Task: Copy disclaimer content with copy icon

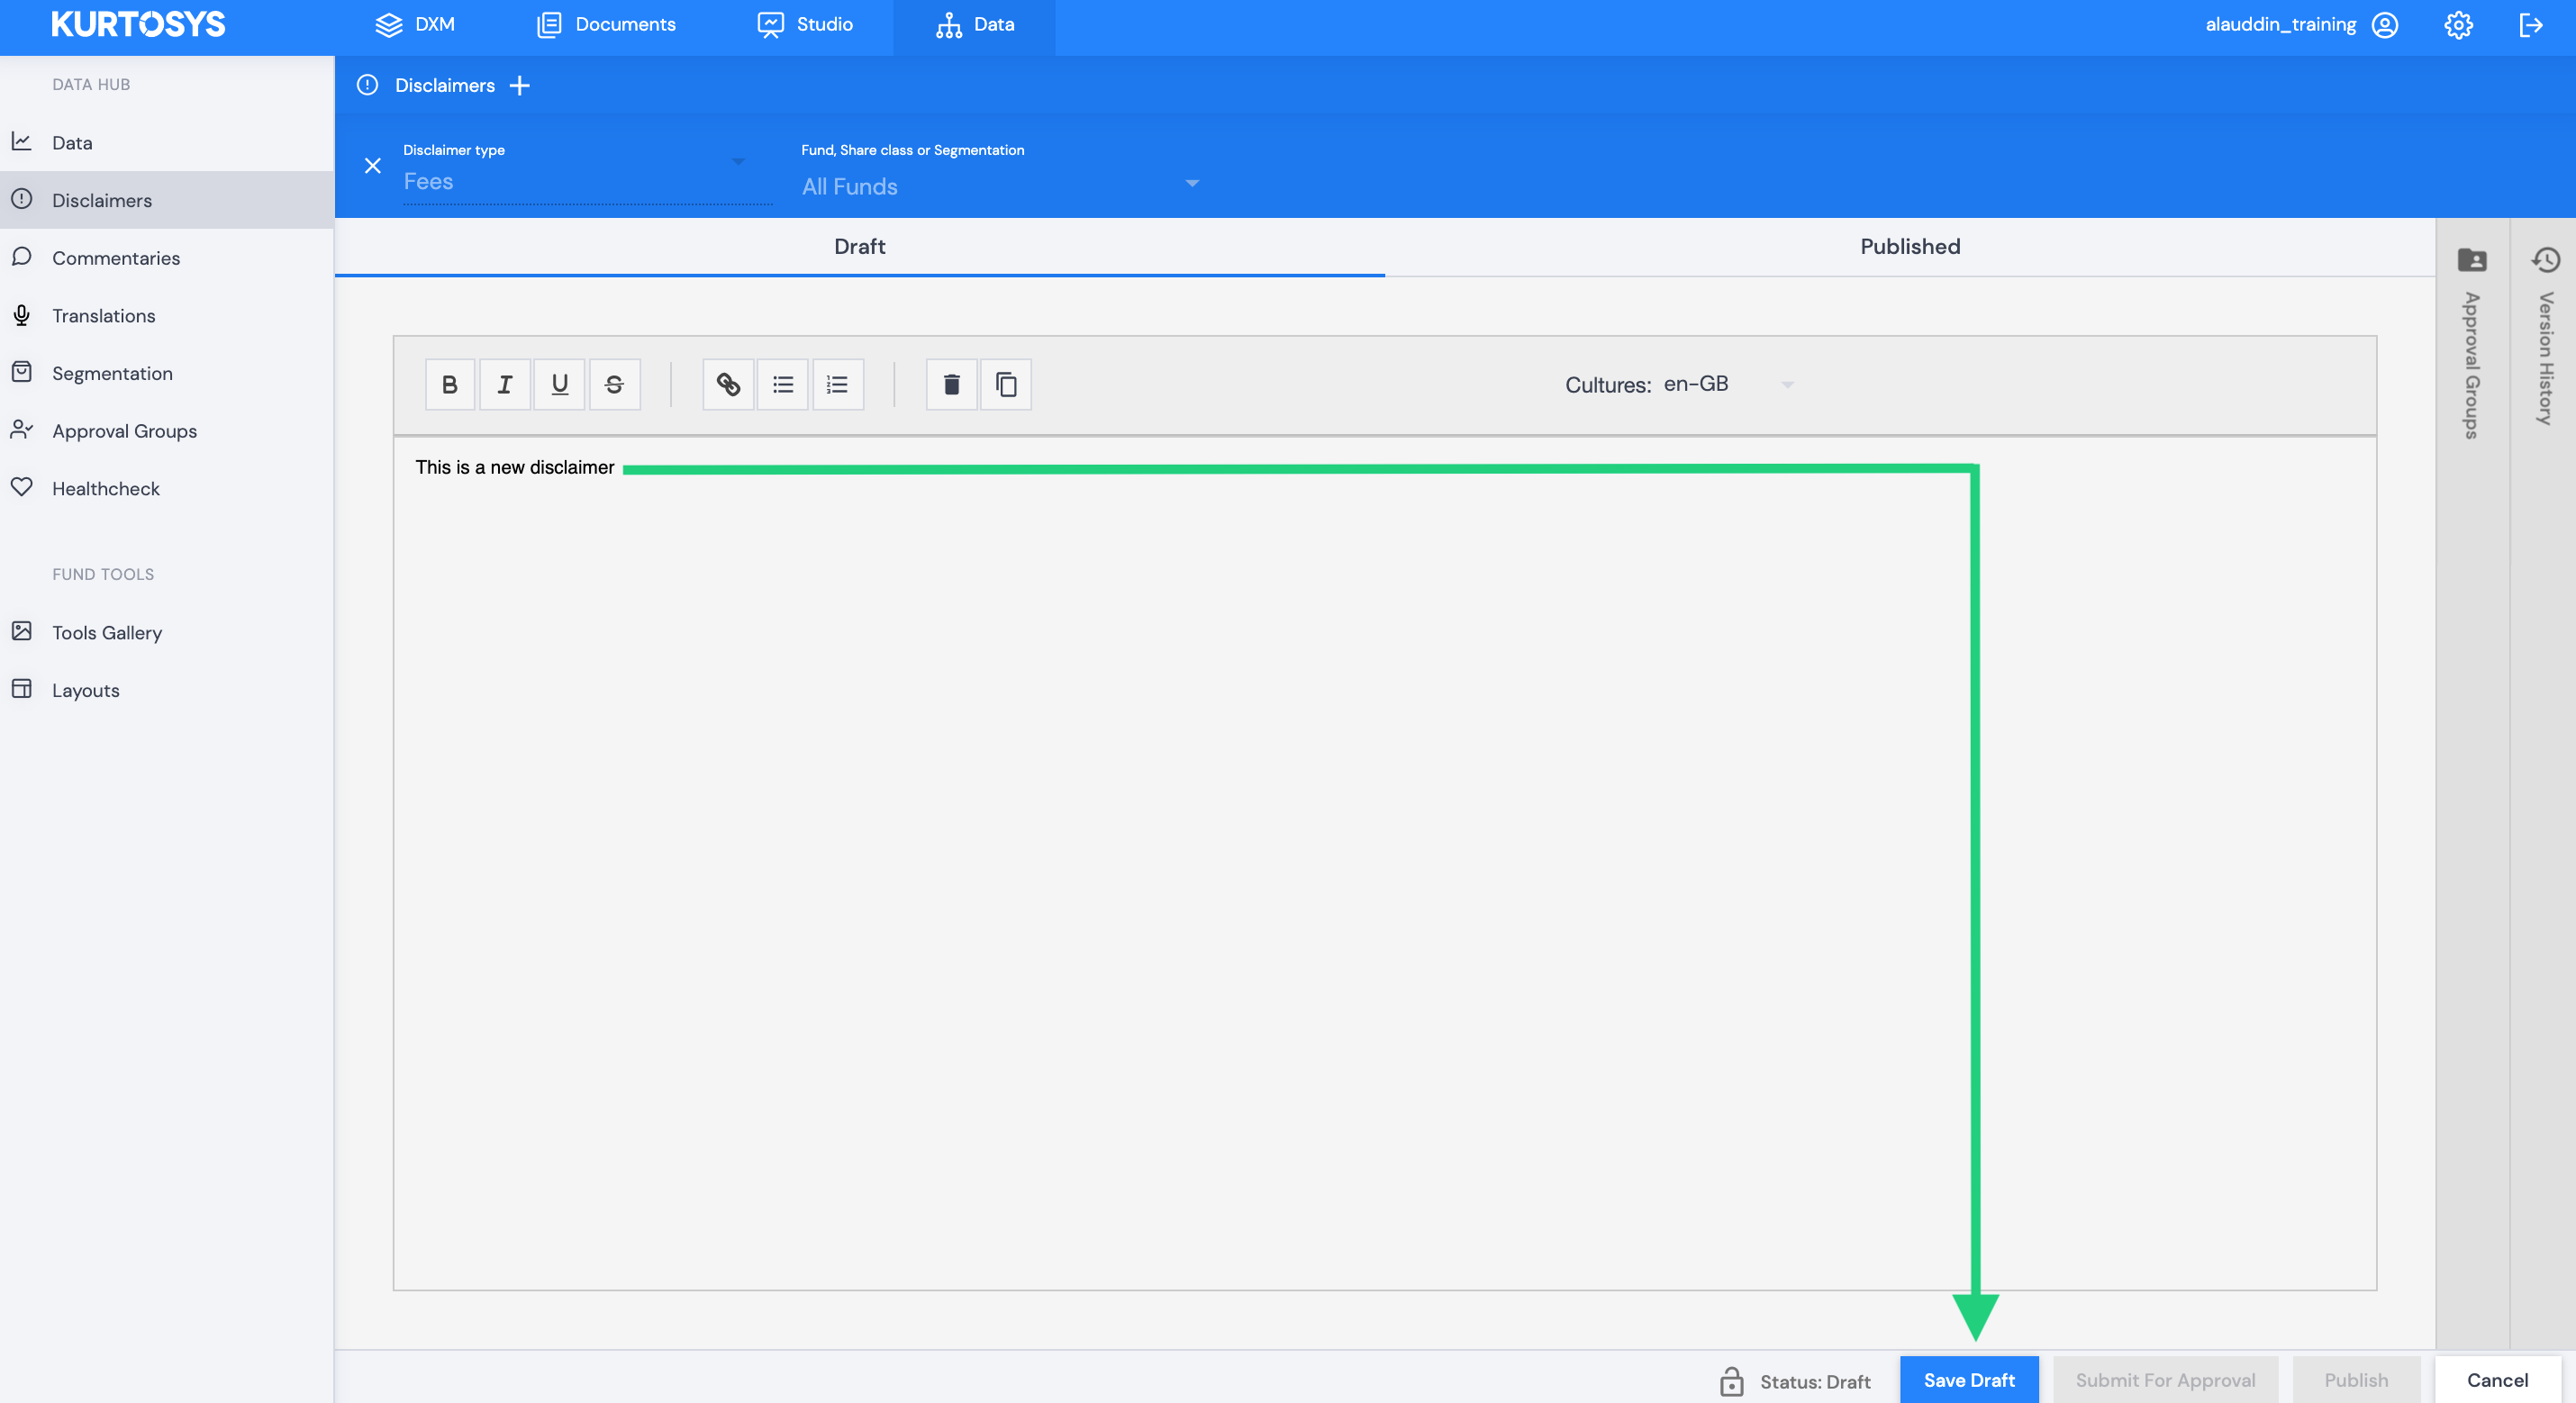Action: (1006, 384)
